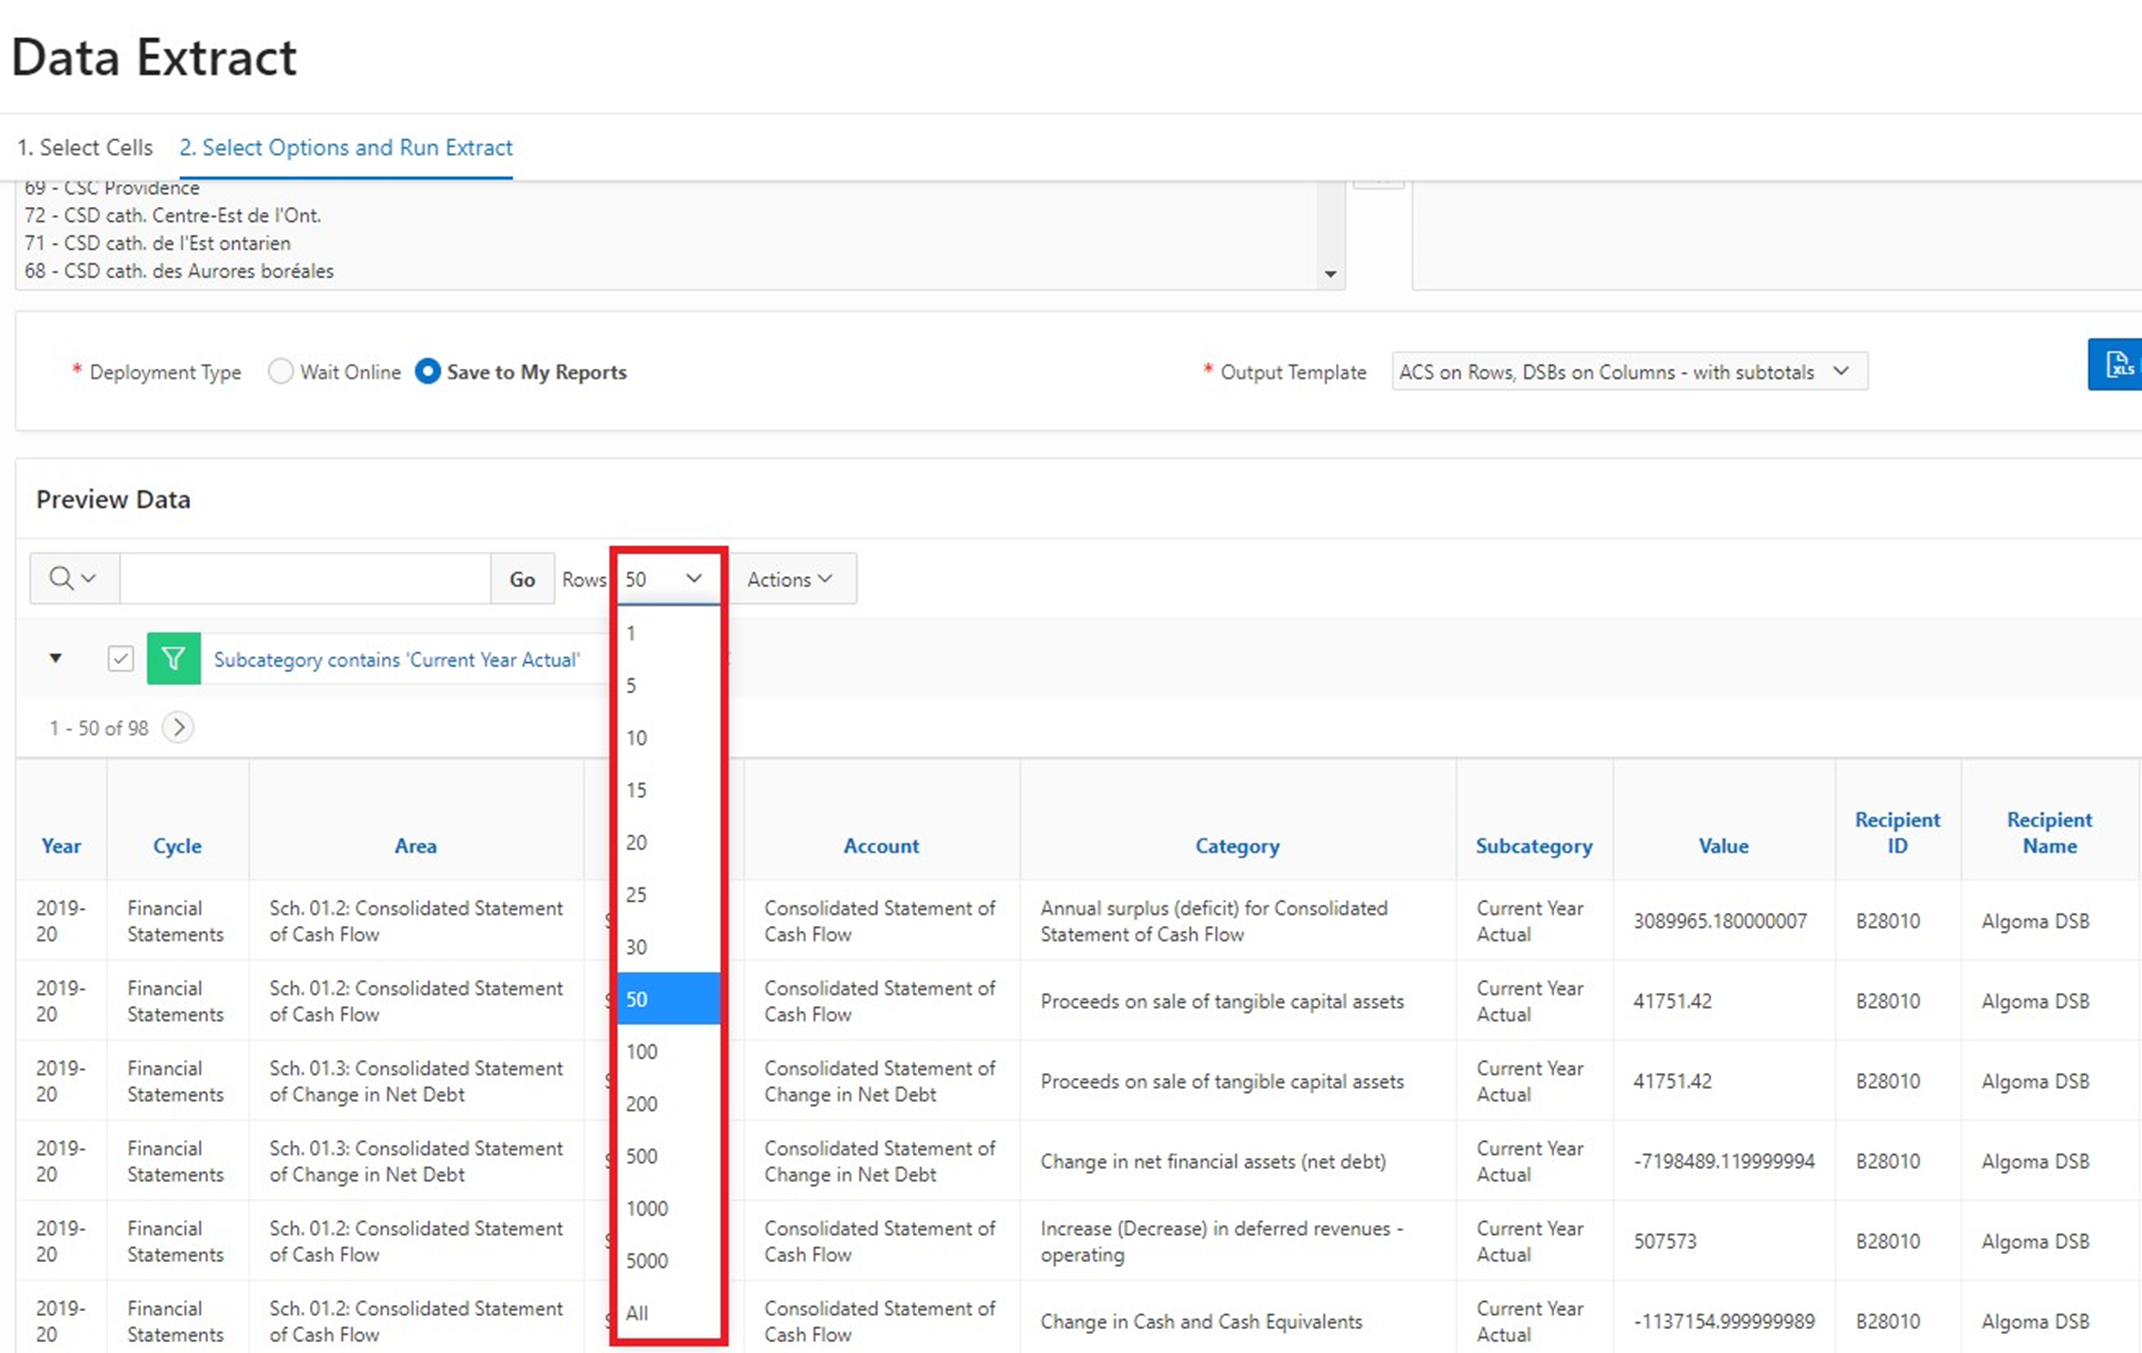
Task: Click 'Go' button to run search
Action: [522, 578]
